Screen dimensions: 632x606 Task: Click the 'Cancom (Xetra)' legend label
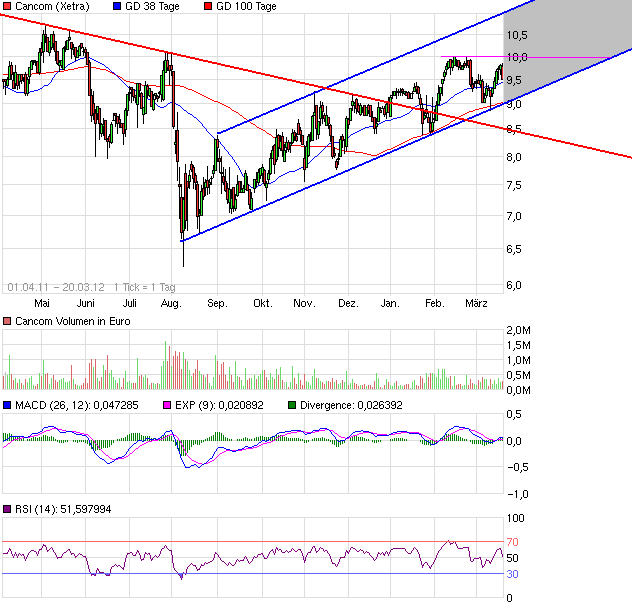click(x=52, y=6)
